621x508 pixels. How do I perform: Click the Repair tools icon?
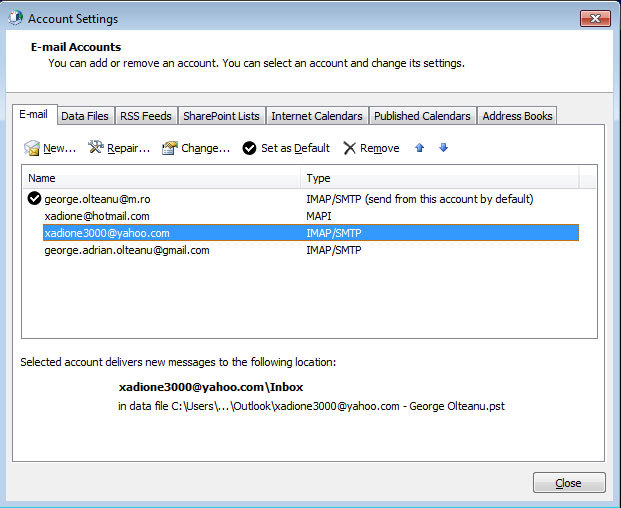96,147
